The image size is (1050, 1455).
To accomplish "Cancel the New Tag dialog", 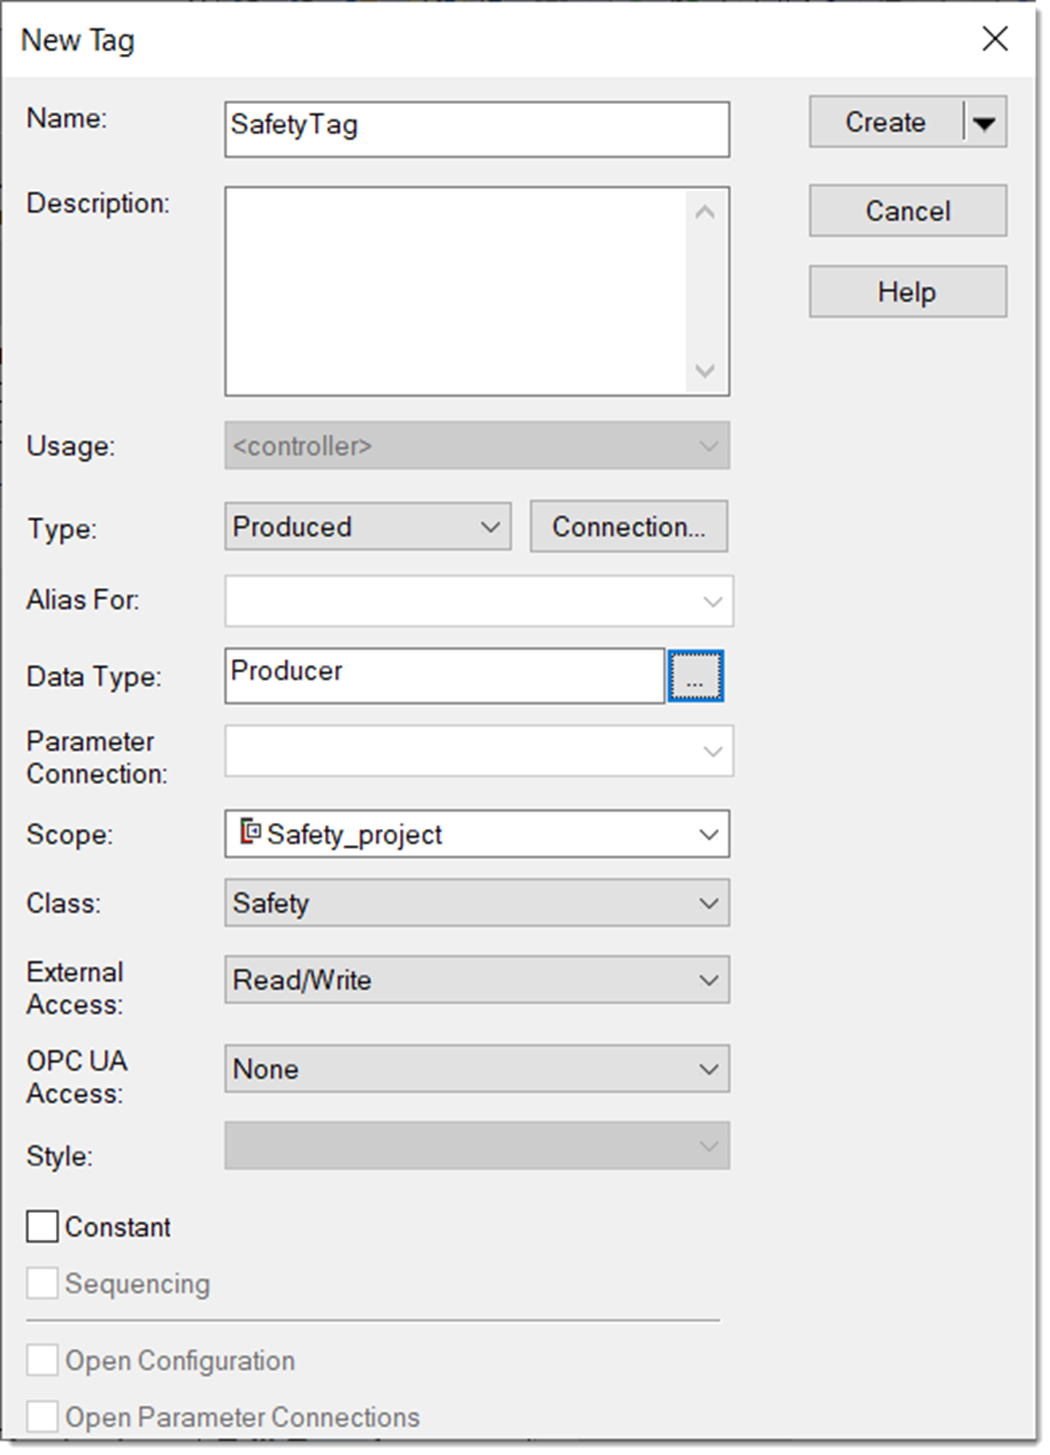I will tap(908, 211).
